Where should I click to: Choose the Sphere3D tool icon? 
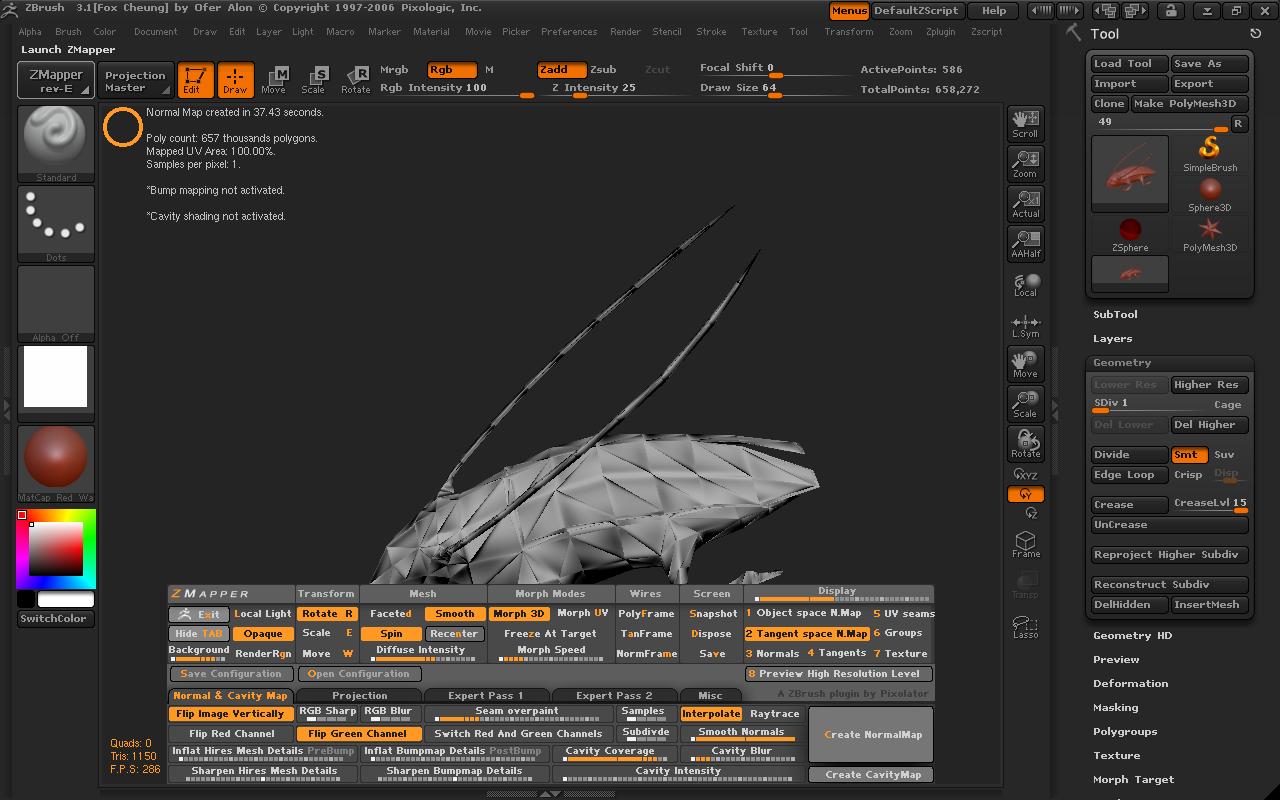click(x=1210, y=195)
